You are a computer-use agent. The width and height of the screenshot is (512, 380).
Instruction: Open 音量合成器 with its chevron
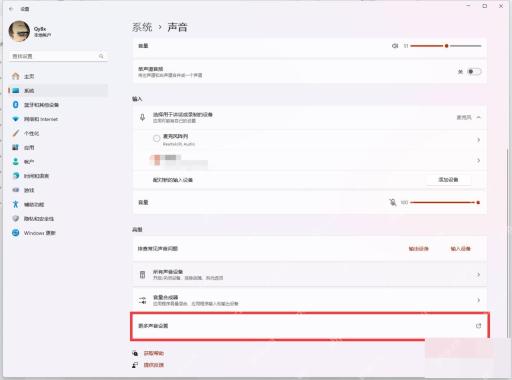(478, 300)
